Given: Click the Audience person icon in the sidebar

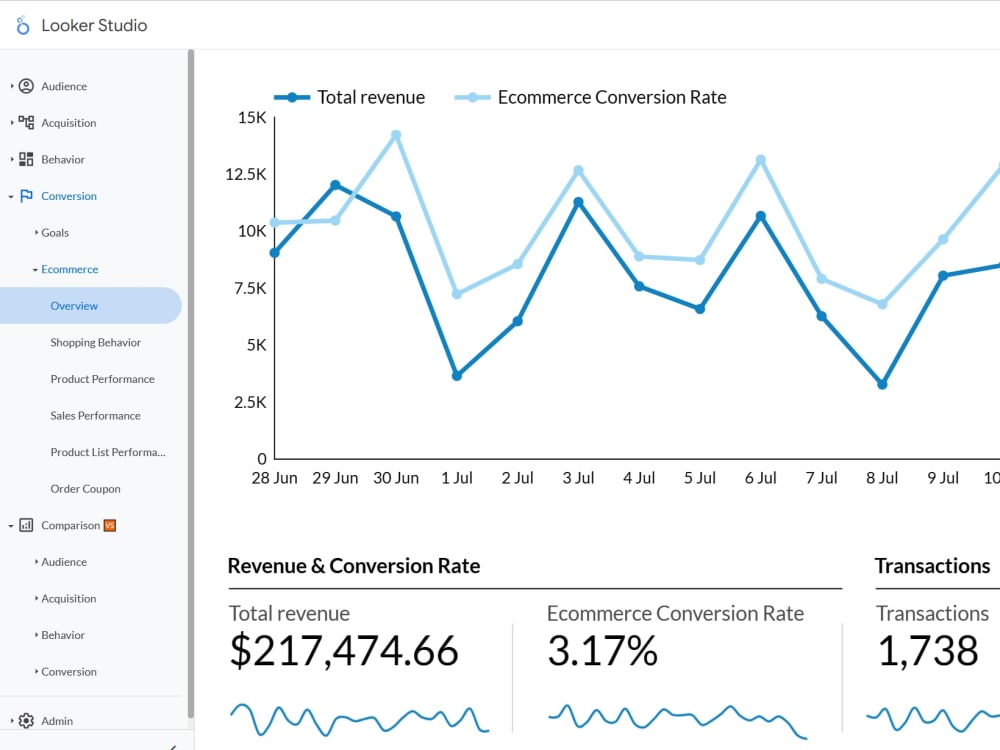Looking at the screenshot, I should [28, 86].
